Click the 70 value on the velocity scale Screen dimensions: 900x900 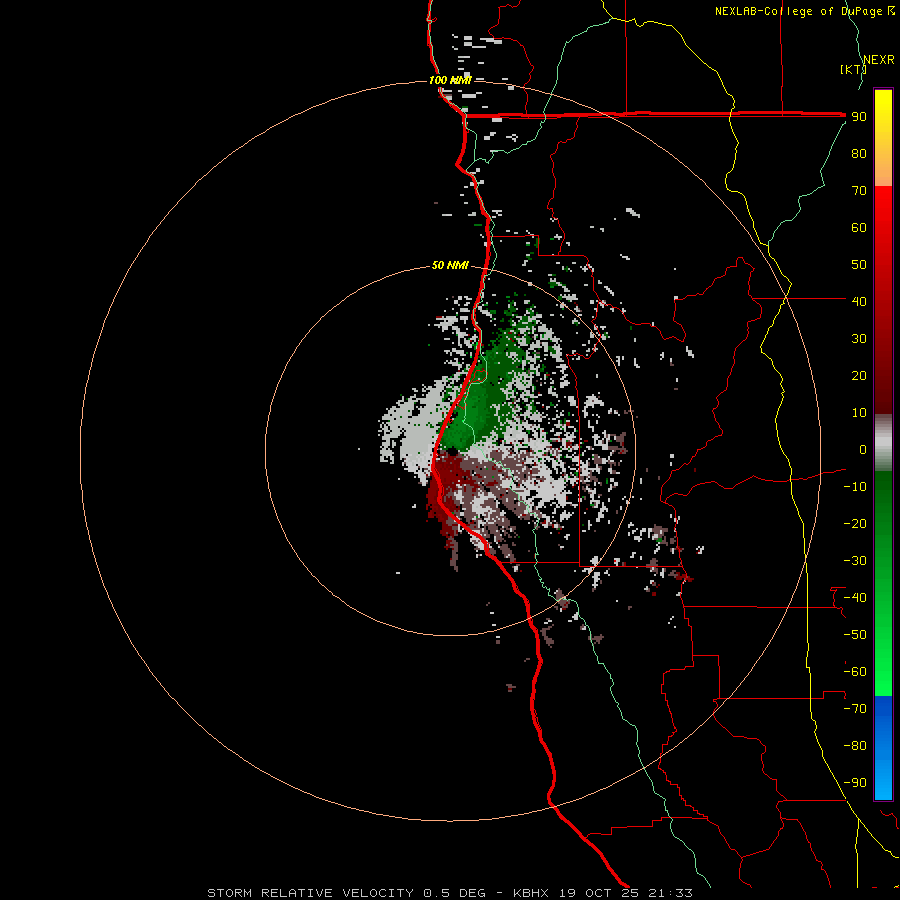[859, 191]
